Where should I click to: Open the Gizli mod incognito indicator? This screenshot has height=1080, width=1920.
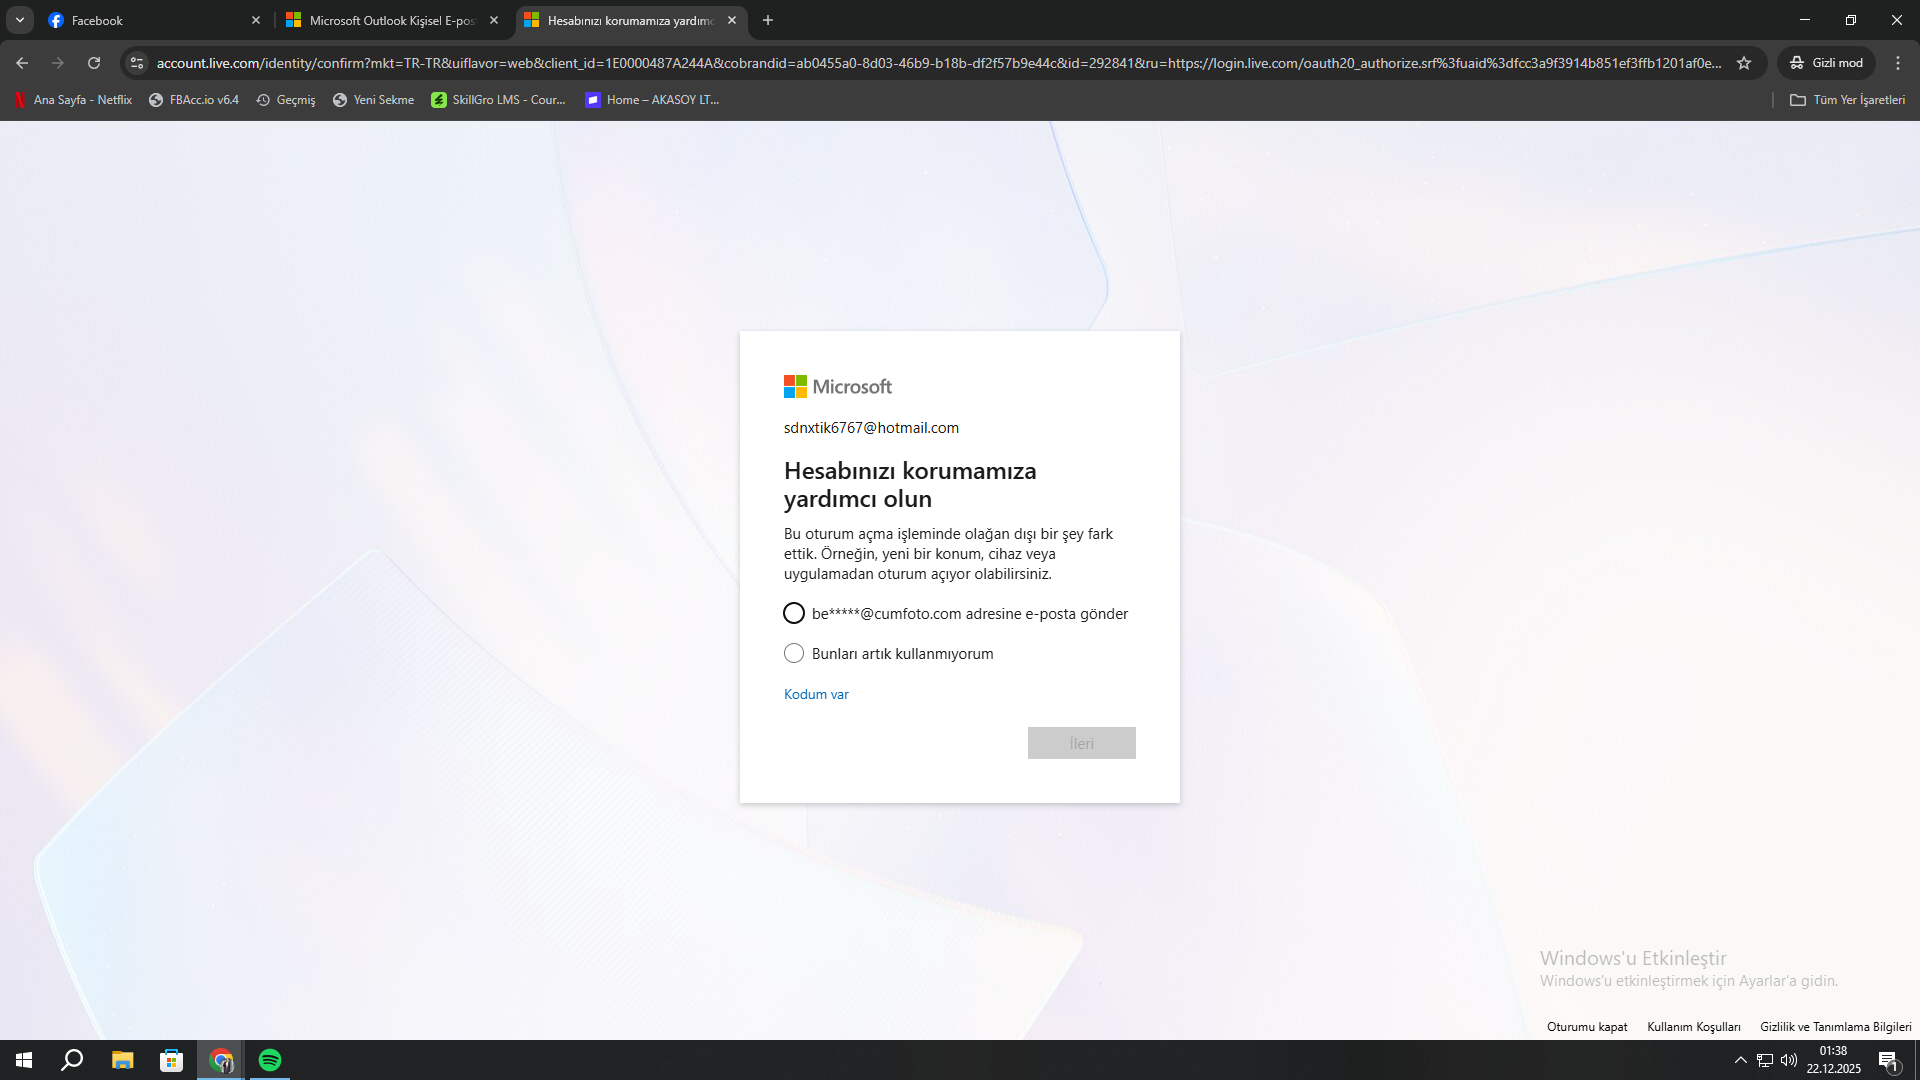tap(1826, 63)
